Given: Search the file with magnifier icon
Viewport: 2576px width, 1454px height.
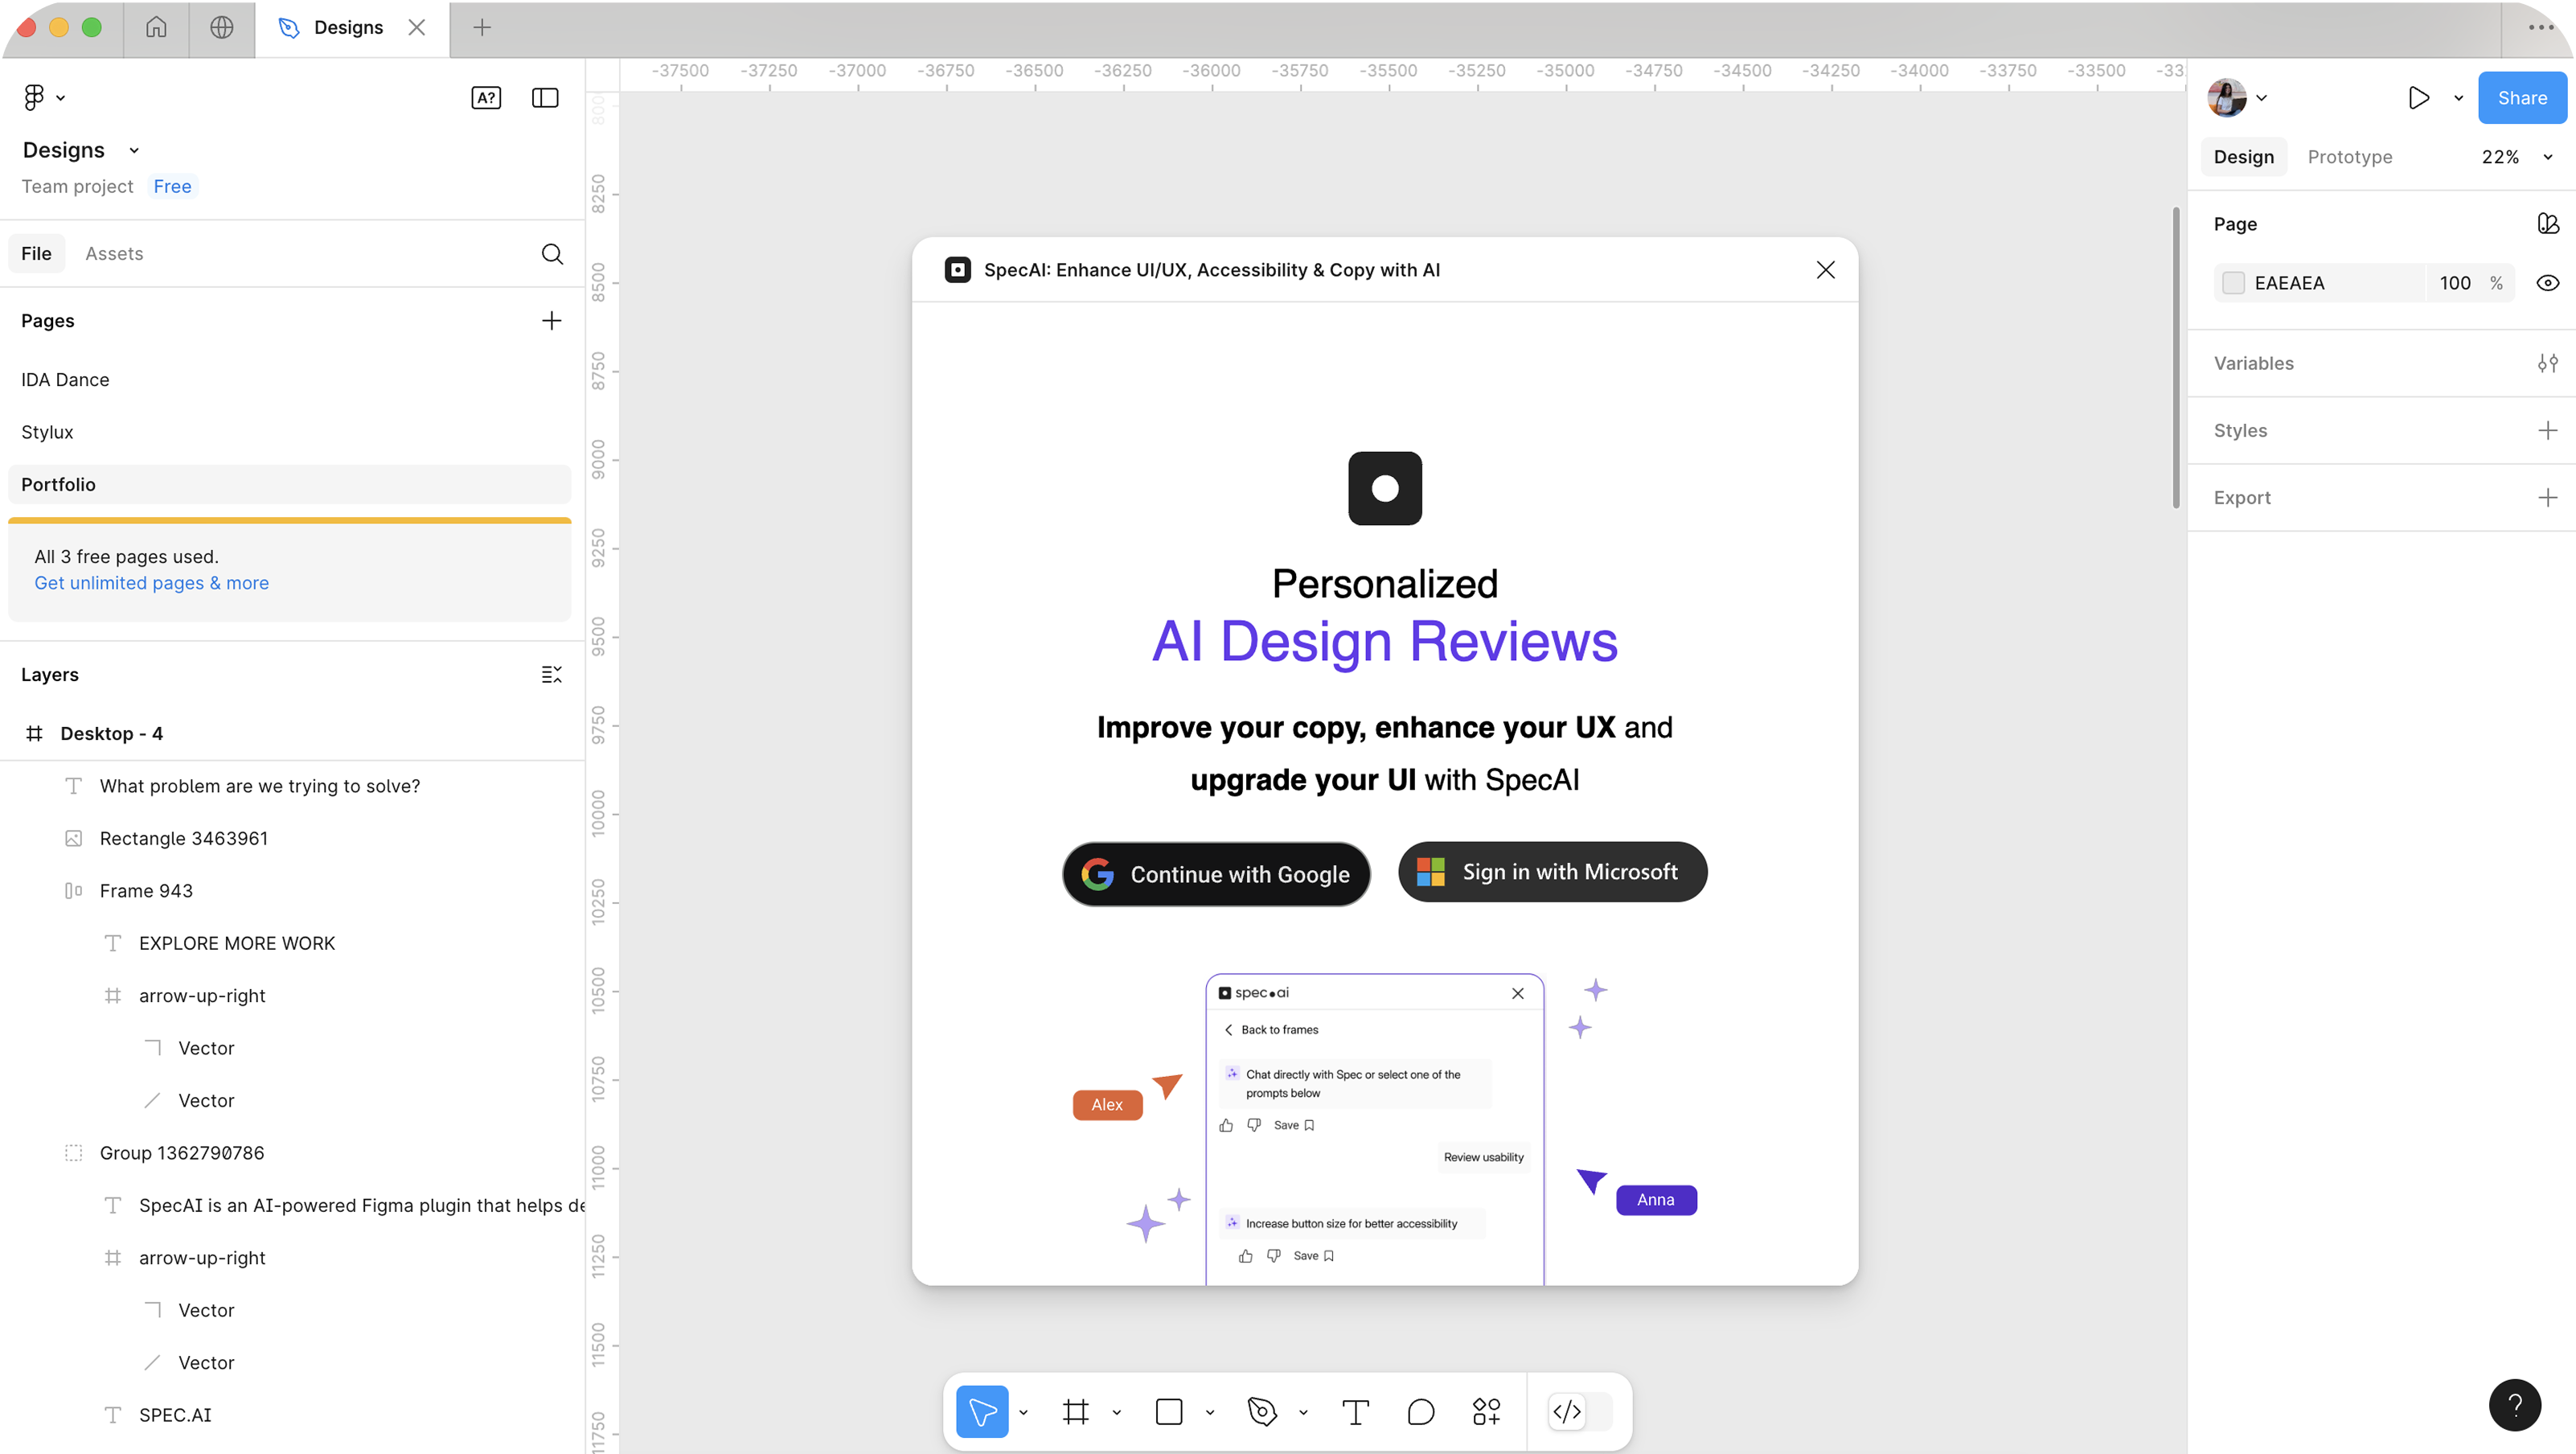Looking at the screenshot, I should [x=552, y=253].
